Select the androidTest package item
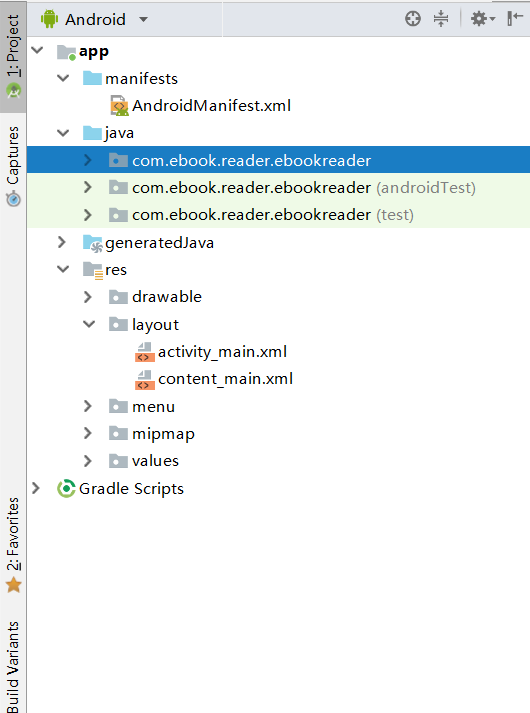530x713 pixels. coord(278,188)
